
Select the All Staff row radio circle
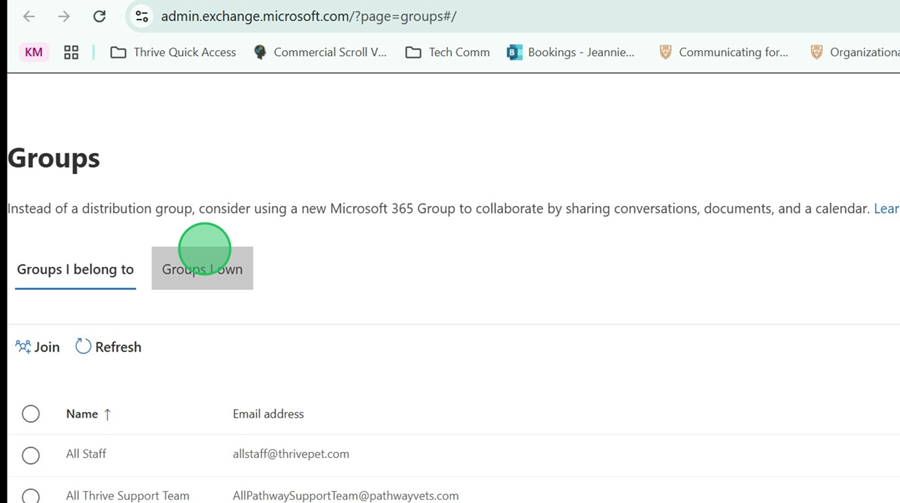pos(31,455)
